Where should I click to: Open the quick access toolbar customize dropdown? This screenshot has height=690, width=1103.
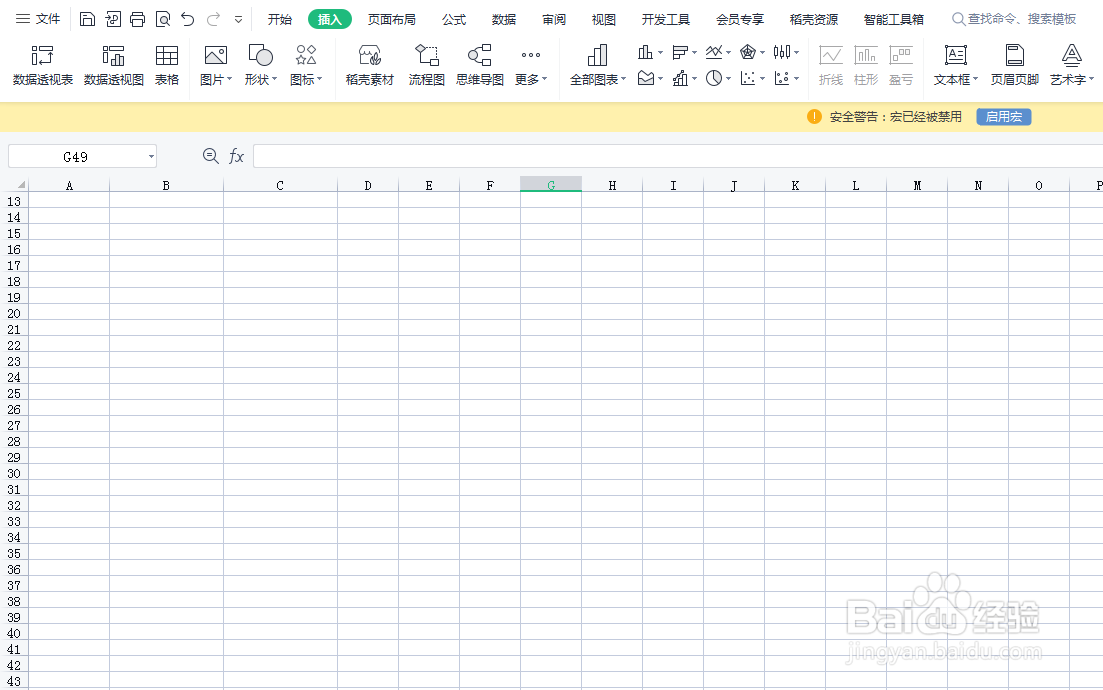pyautogui.click(x=238, y=18)
